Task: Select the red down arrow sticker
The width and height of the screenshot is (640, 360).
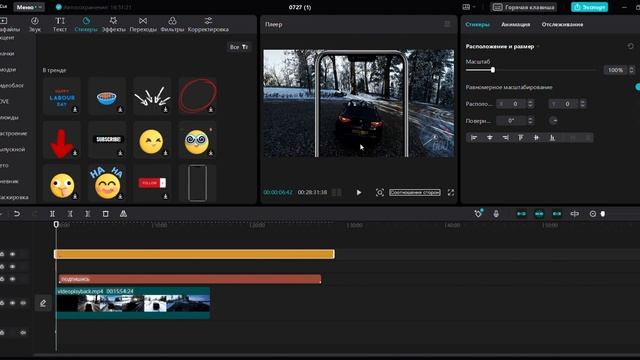Action: coord(62,140)
